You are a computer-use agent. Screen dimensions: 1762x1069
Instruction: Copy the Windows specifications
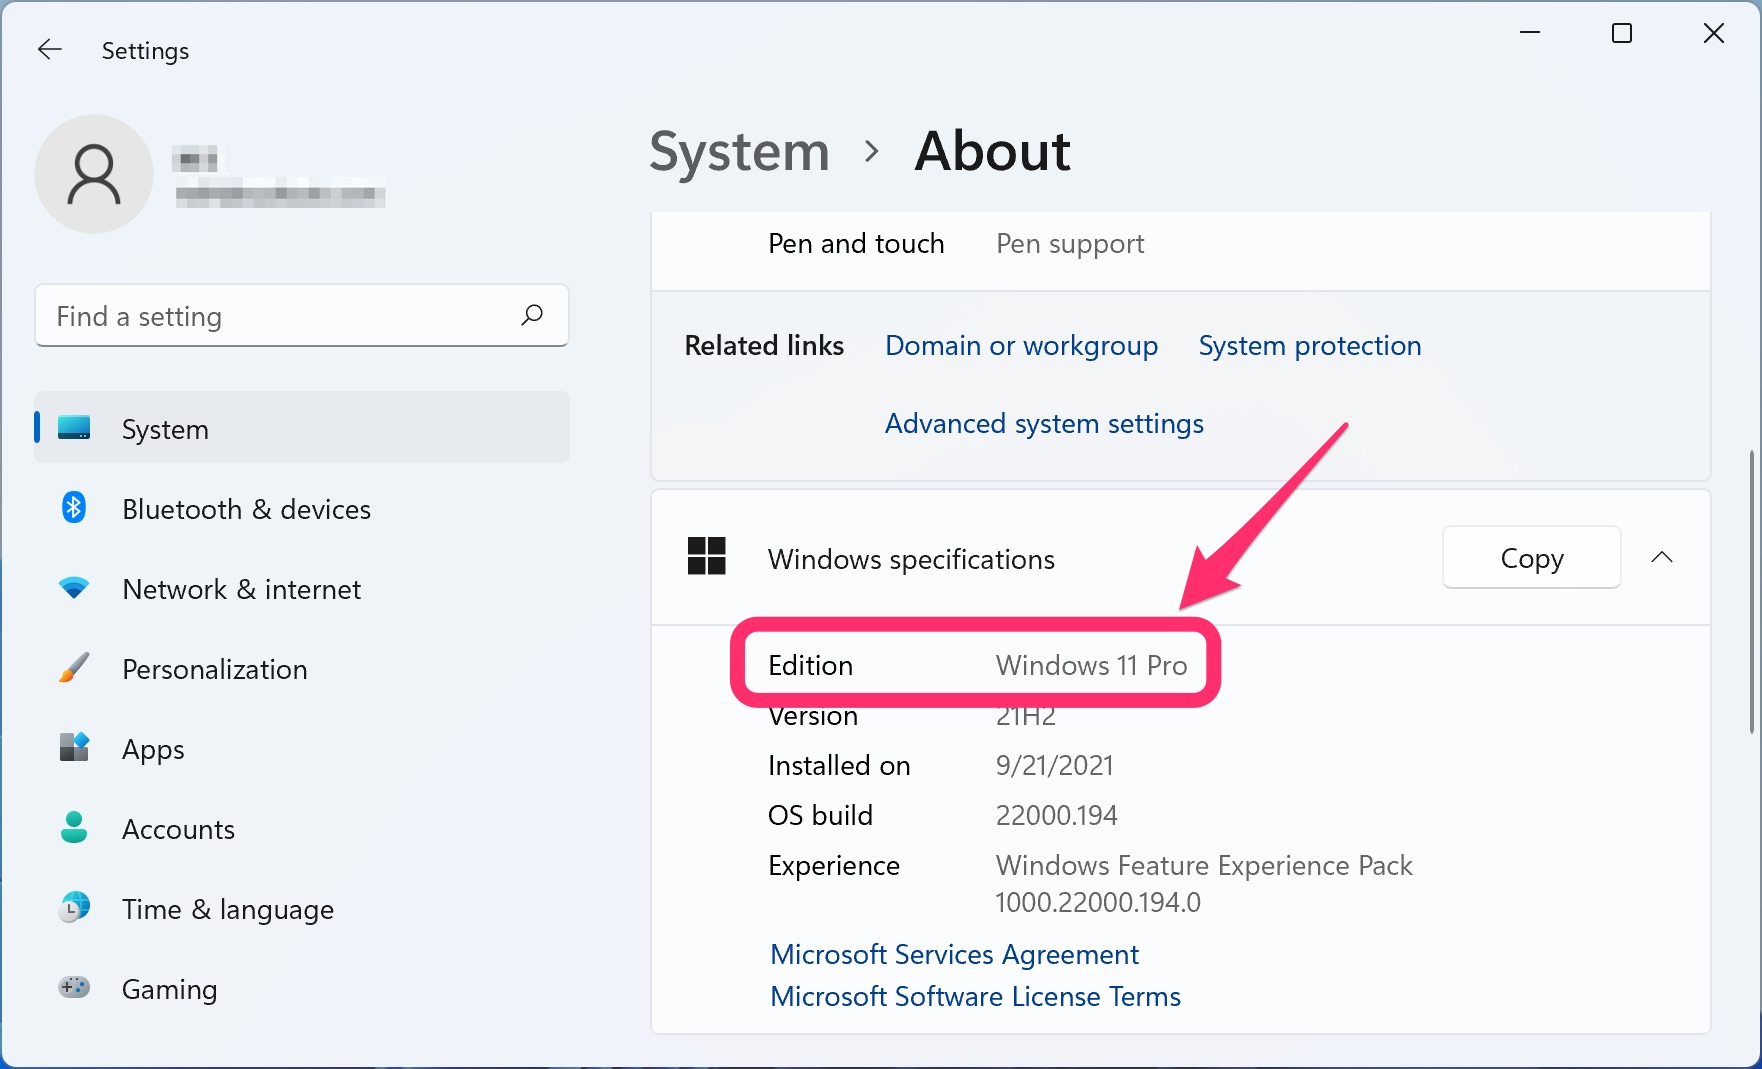pyautogui.click(x=1531, y=558)
